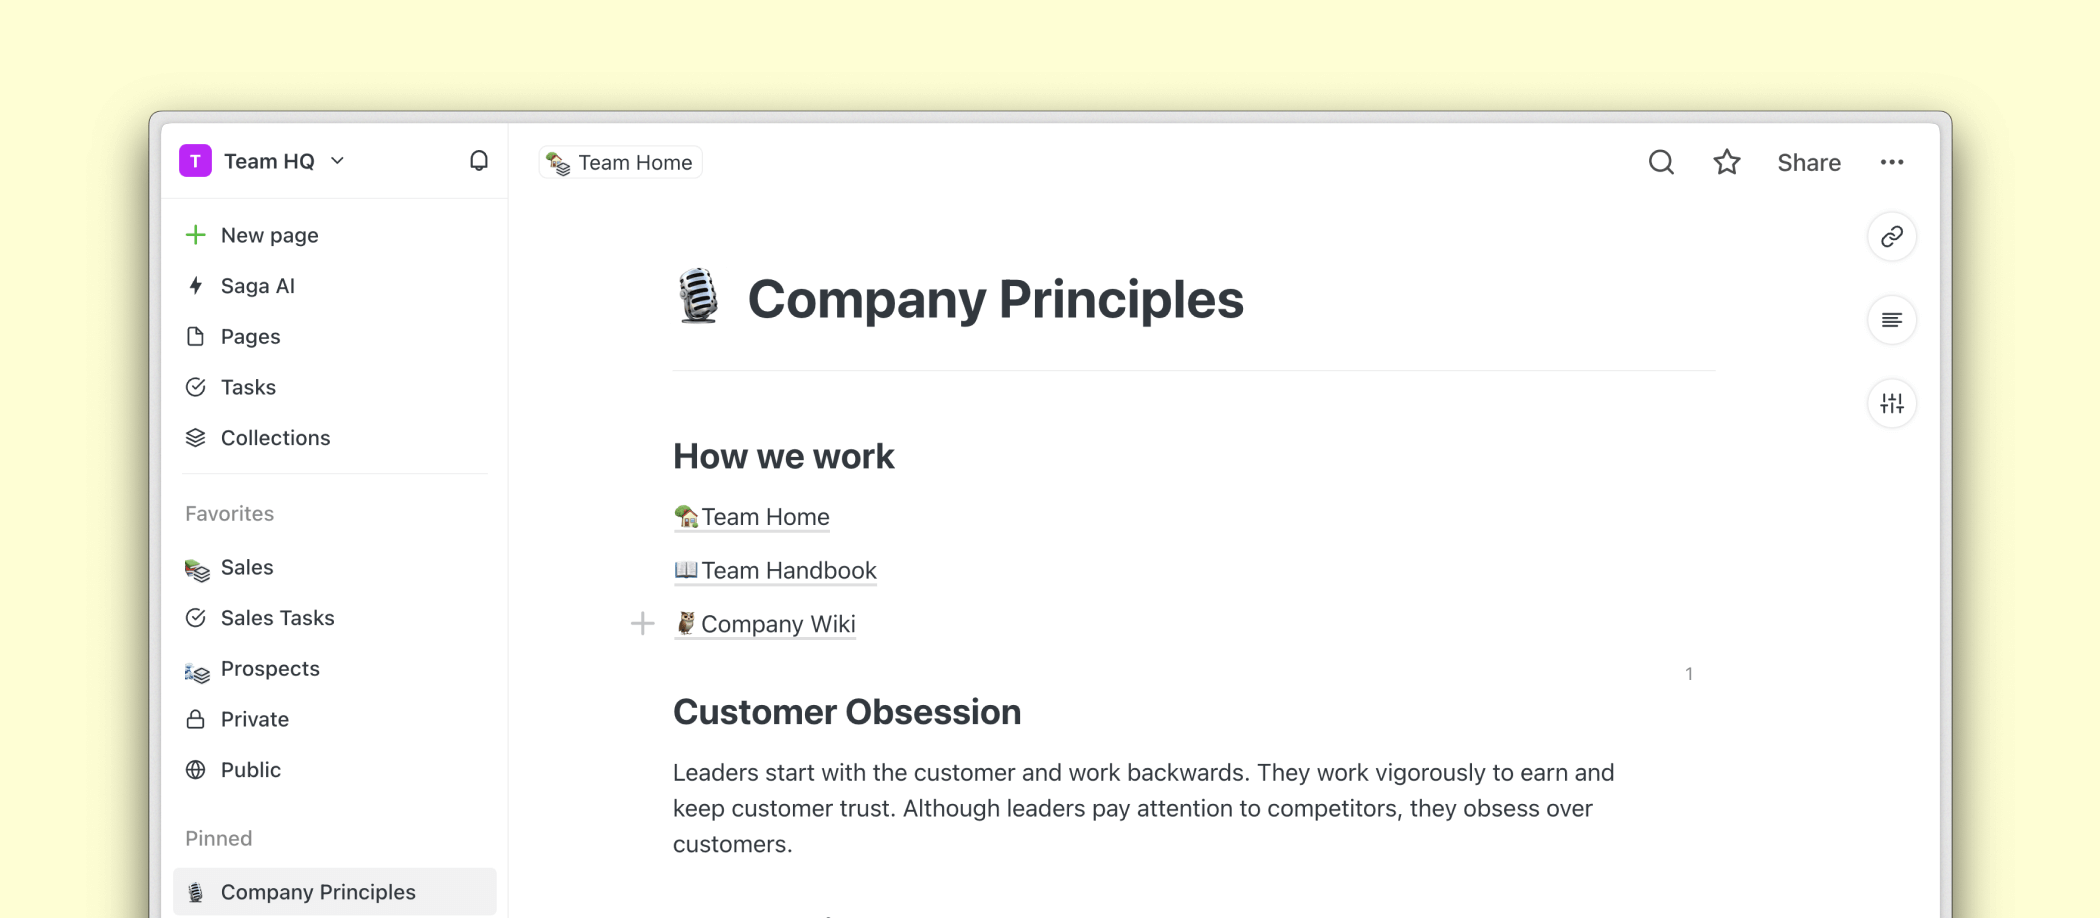Click the notifications bell
Viewport: 2100px width, 918px height.
point(479,161)
